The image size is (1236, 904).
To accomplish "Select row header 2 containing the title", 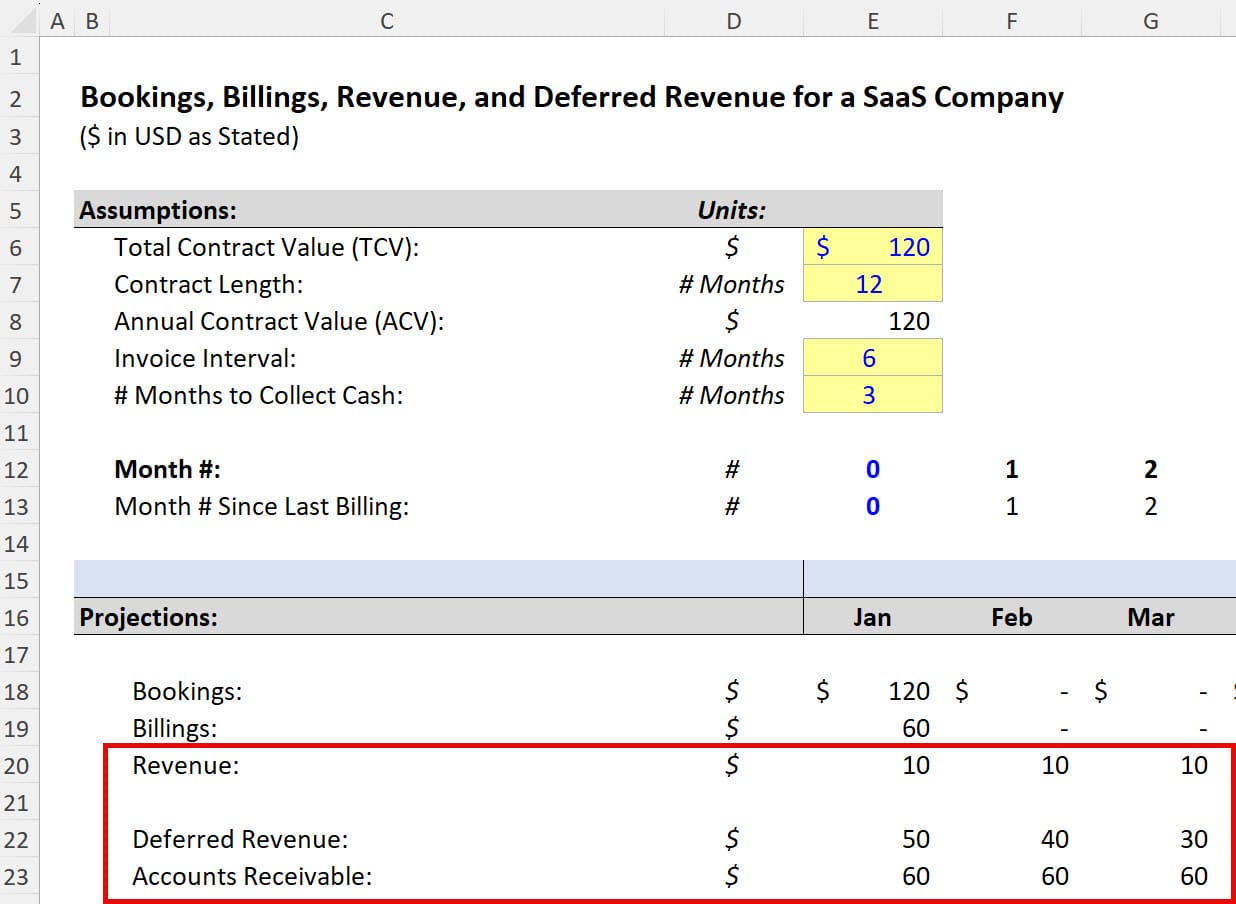I will pyautogui.click(x=16, y=96).
